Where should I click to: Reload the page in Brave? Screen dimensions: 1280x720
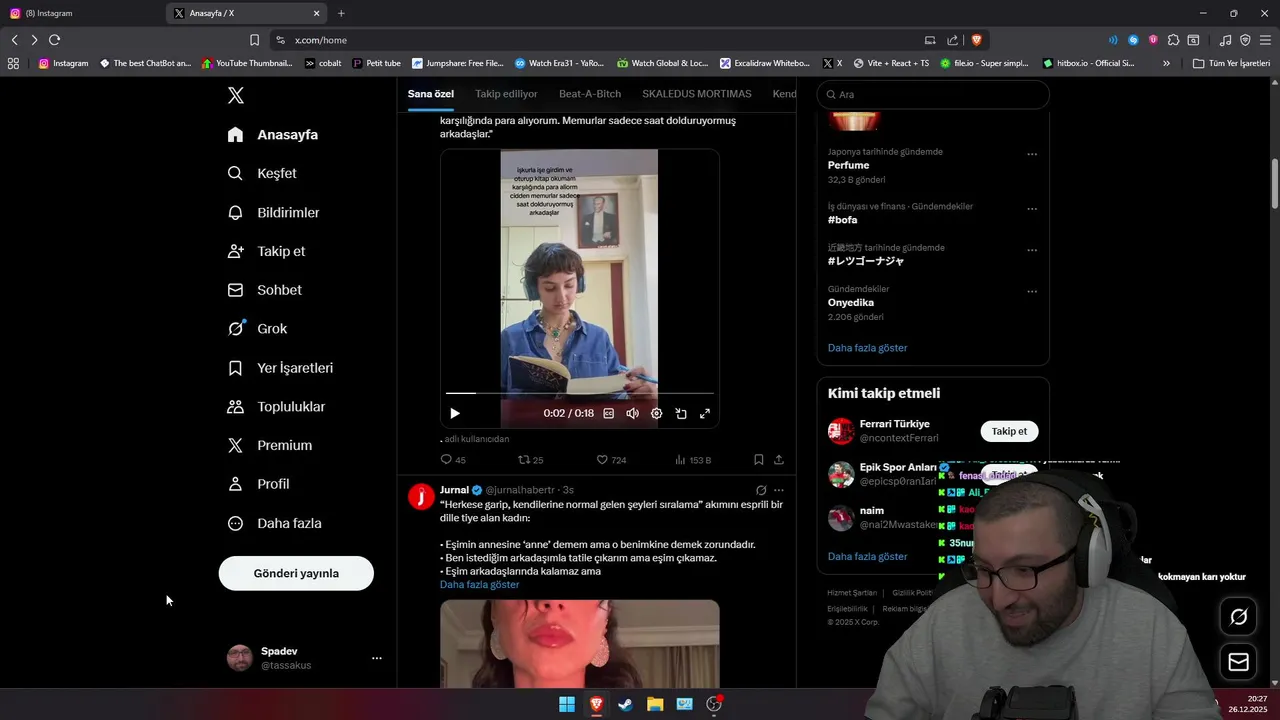tap(54, 40)
